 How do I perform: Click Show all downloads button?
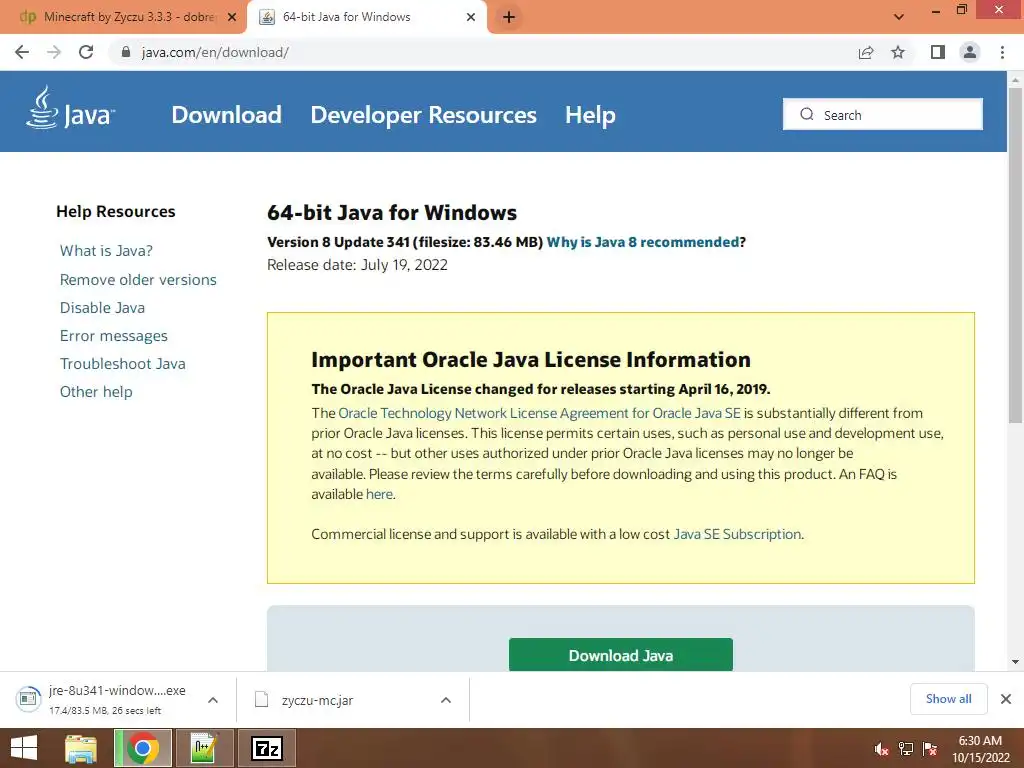tap(948, 699)
